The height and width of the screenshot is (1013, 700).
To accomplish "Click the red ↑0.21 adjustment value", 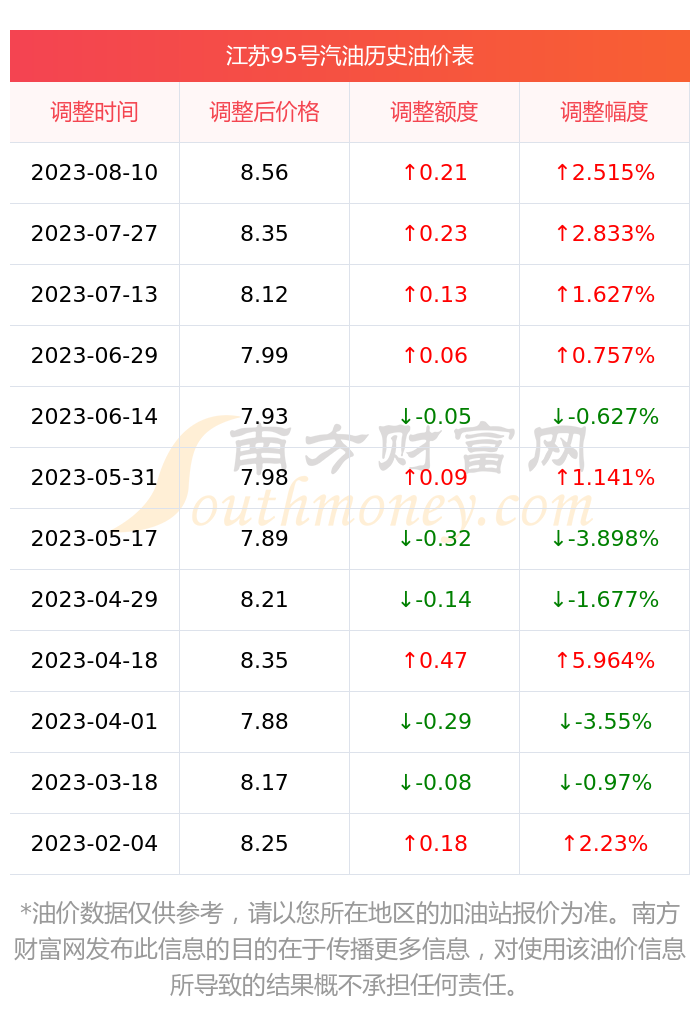I will pos(435,172).
